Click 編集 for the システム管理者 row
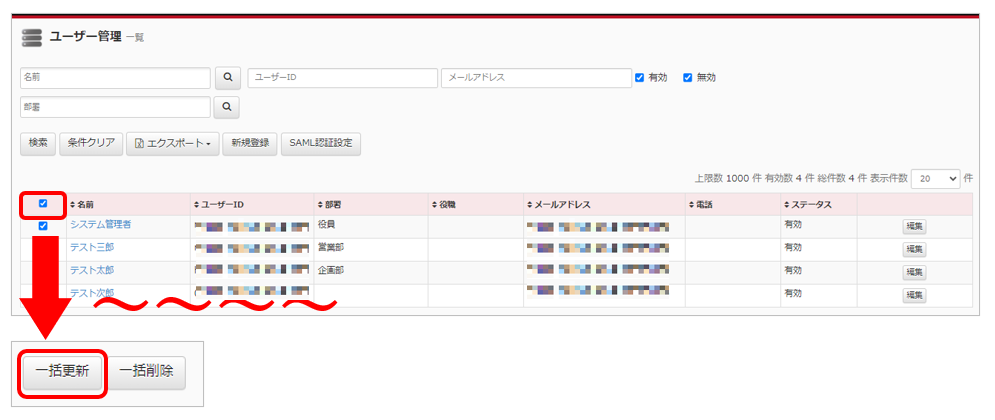 coord(914,227)
